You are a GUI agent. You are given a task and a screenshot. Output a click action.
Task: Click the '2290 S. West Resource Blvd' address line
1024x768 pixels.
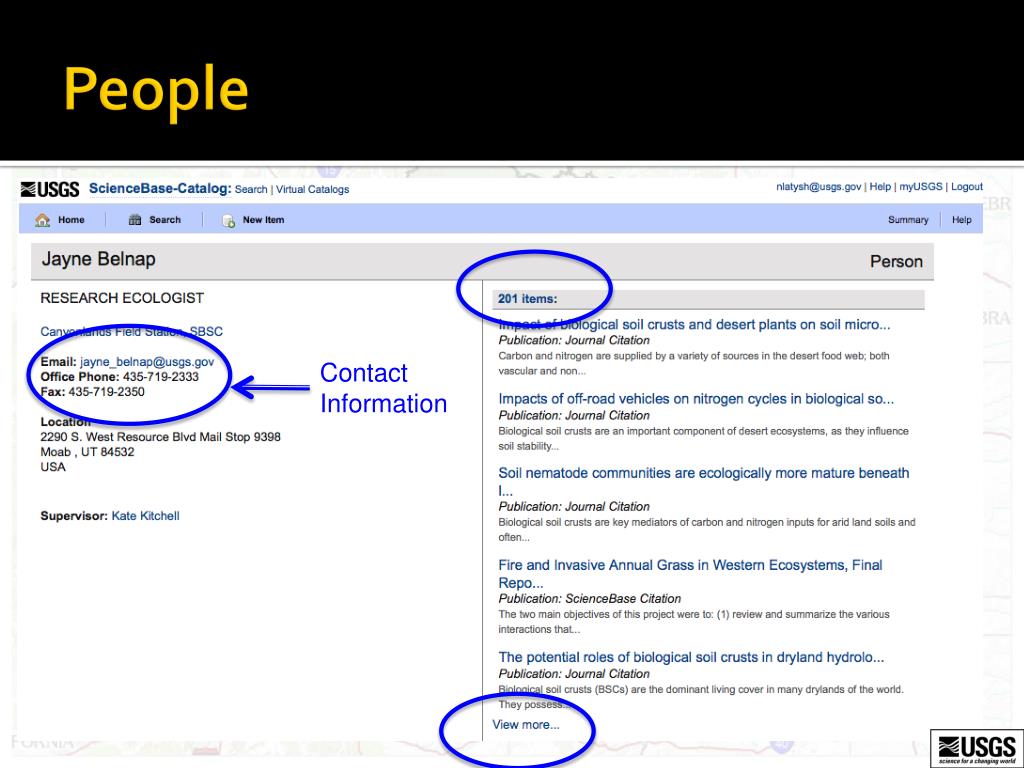[x=161, y=437]
